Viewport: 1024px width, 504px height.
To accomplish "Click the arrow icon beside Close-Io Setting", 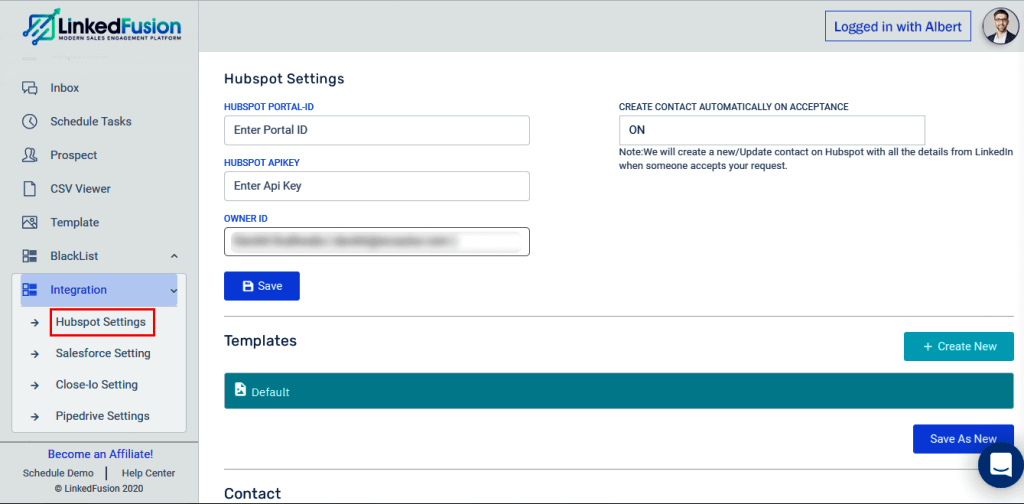I will 35,385.
